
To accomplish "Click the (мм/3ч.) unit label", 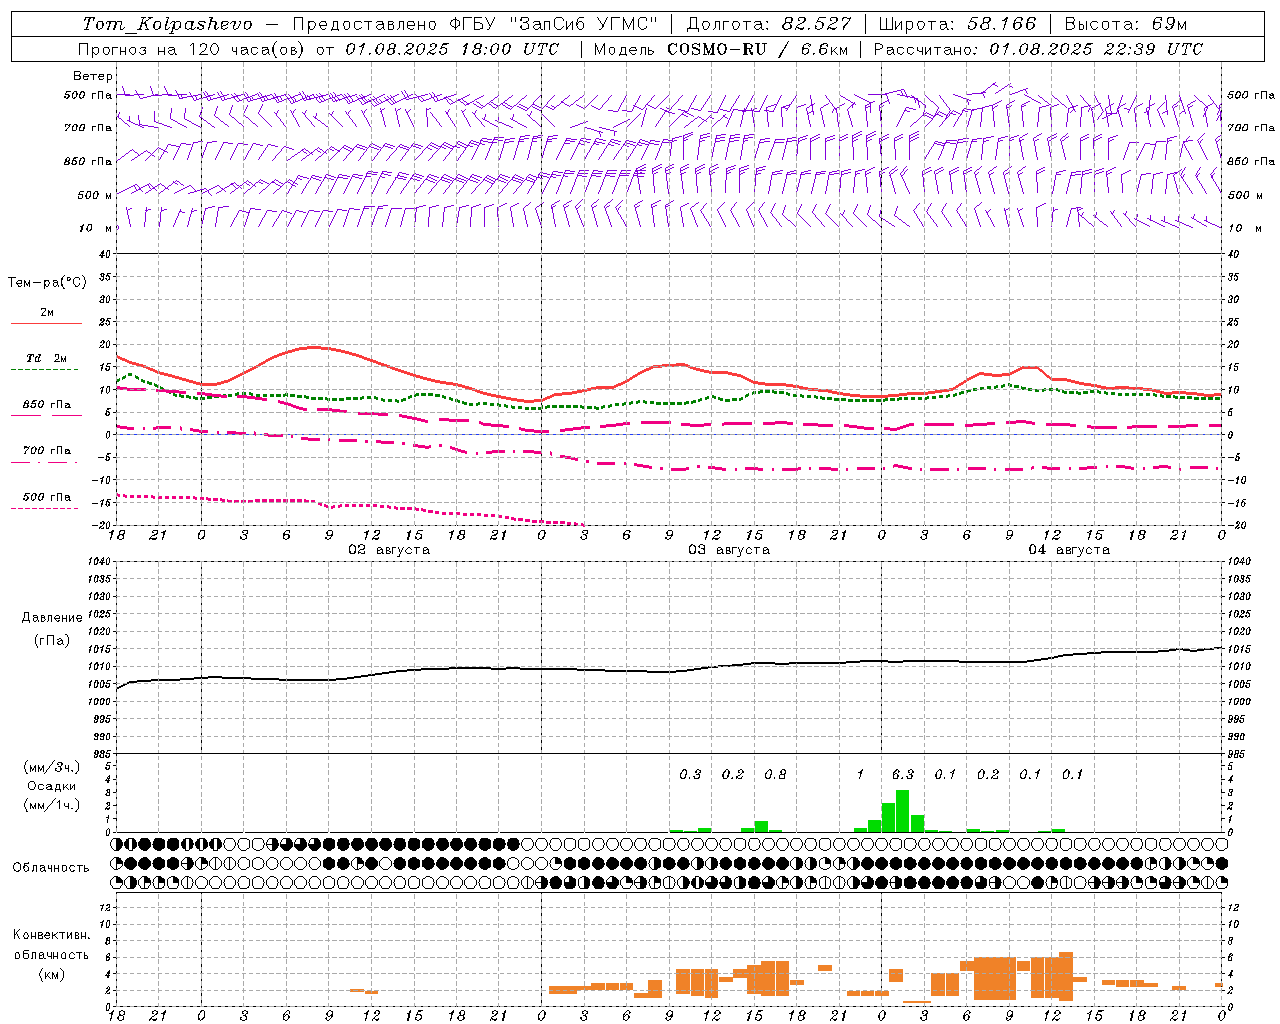I will [51, 767].
